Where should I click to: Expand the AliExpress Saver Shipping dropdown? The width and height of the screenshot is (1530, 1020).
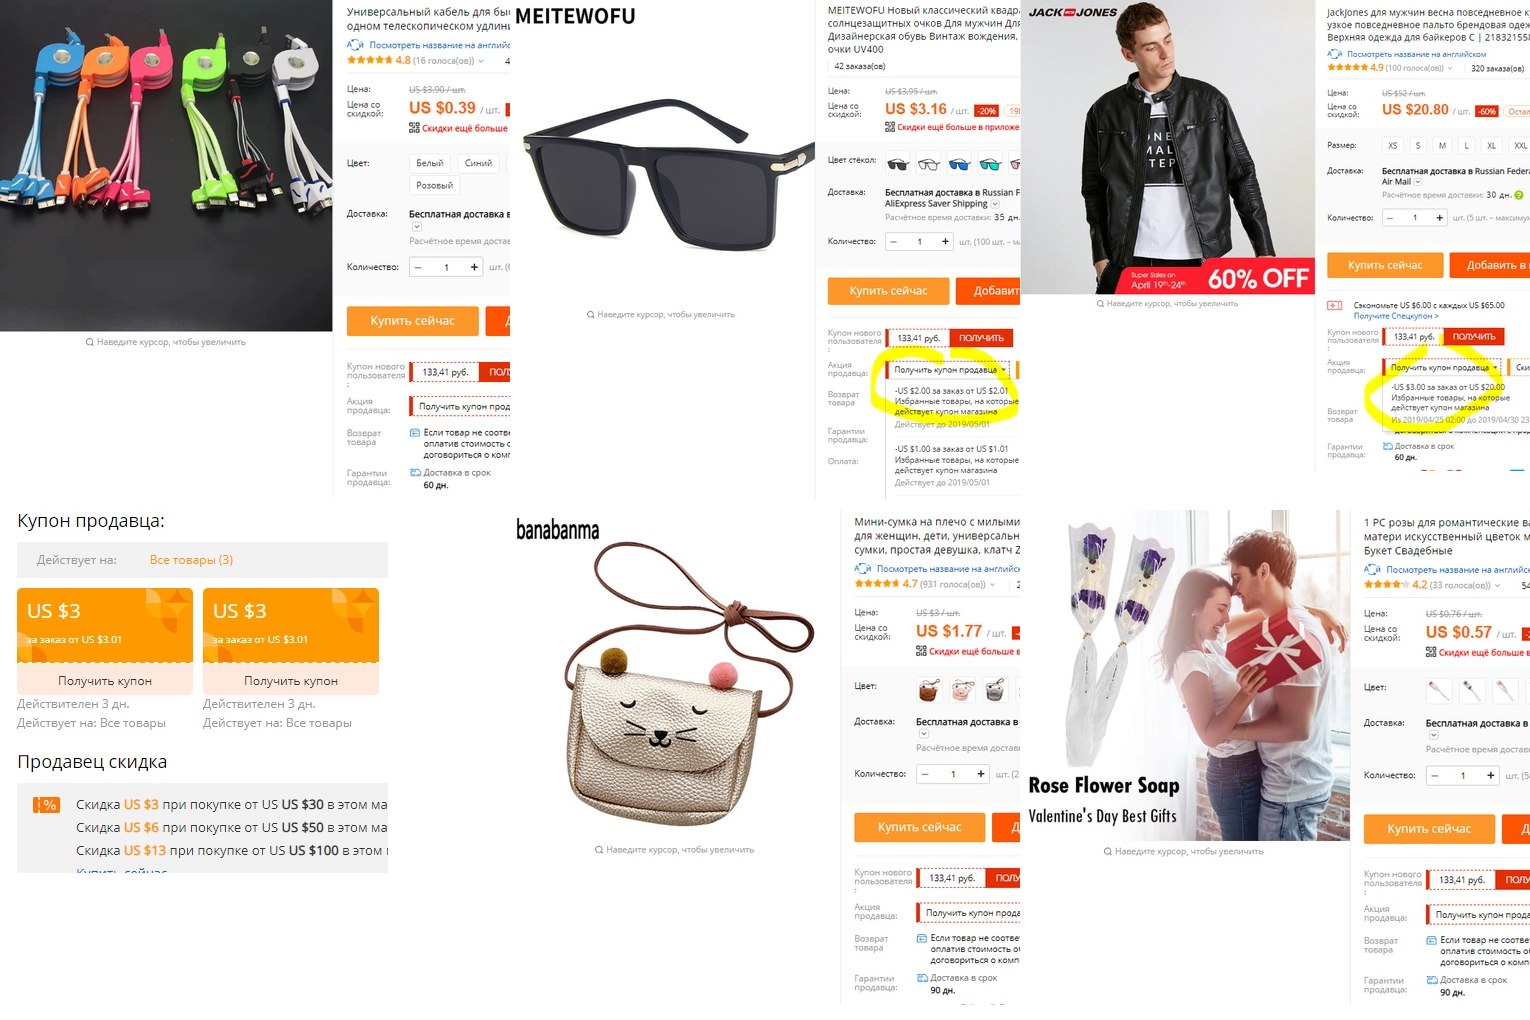point(995,204)
